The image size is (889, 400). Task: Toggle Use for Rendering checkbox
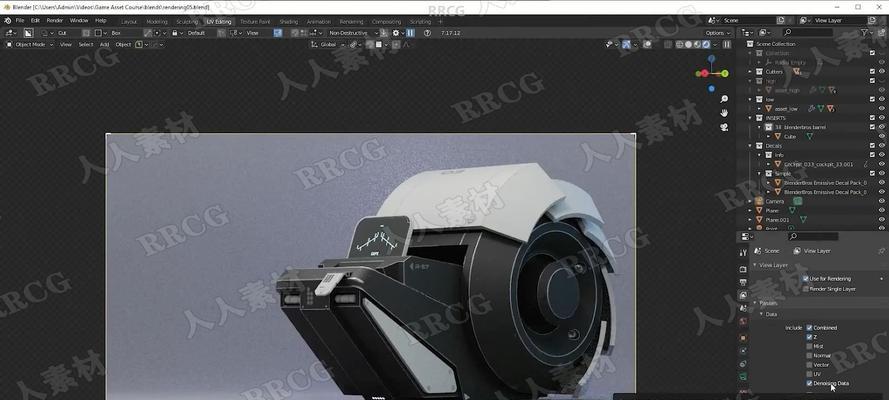click(806, 279)
